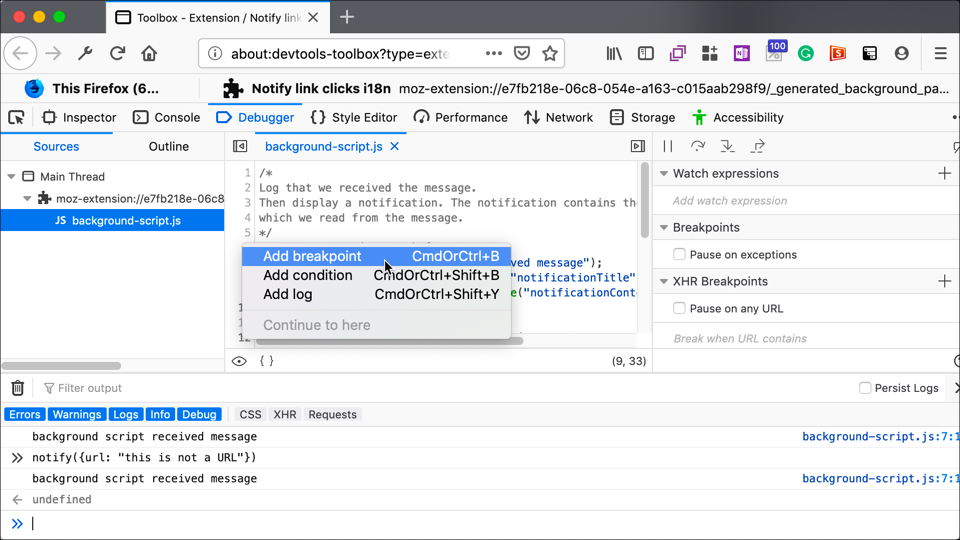The height and width of the screenshot is (540, 960).
Task: Toggle the Info filter
Action: point(160,414)
